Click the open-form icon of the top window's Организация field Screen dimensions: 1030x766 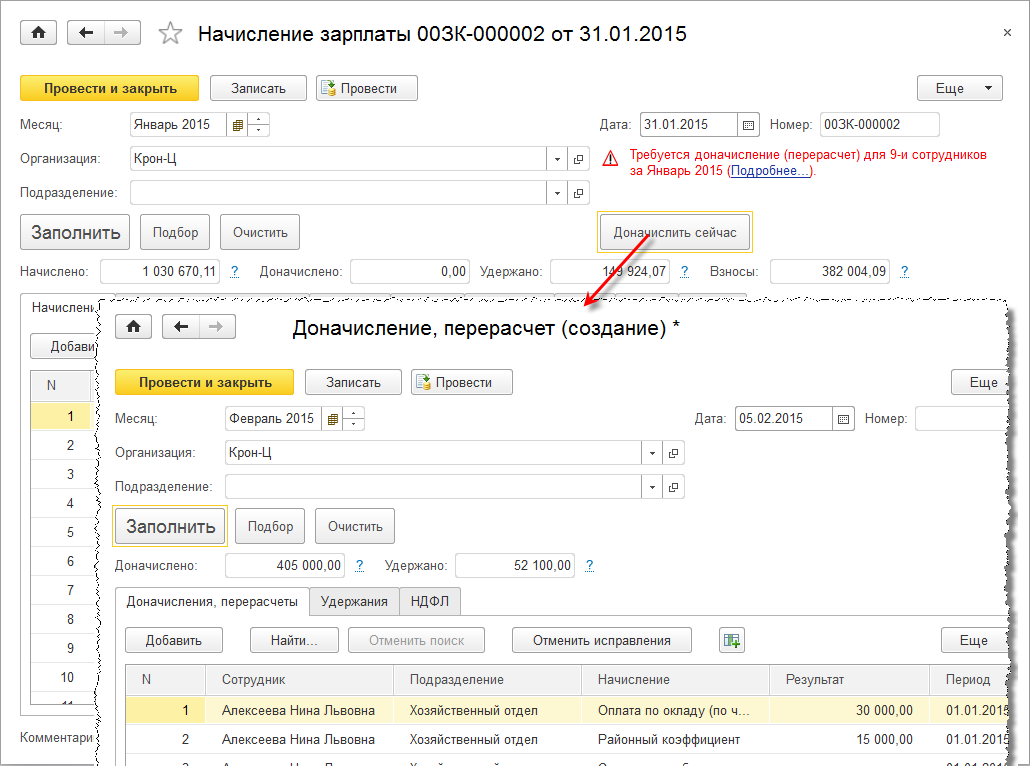tap(578, 159)
